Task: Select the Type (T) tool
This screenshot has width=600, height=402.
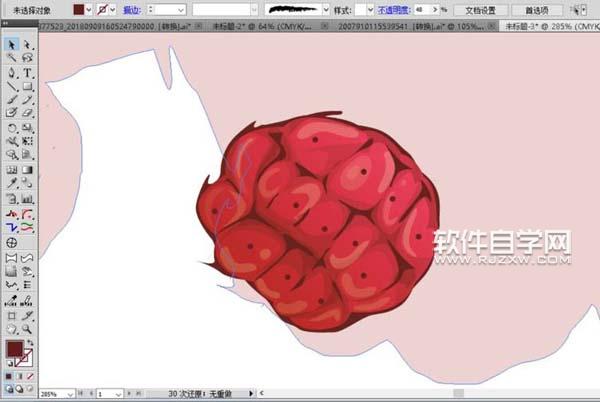Action: [27, 73]
